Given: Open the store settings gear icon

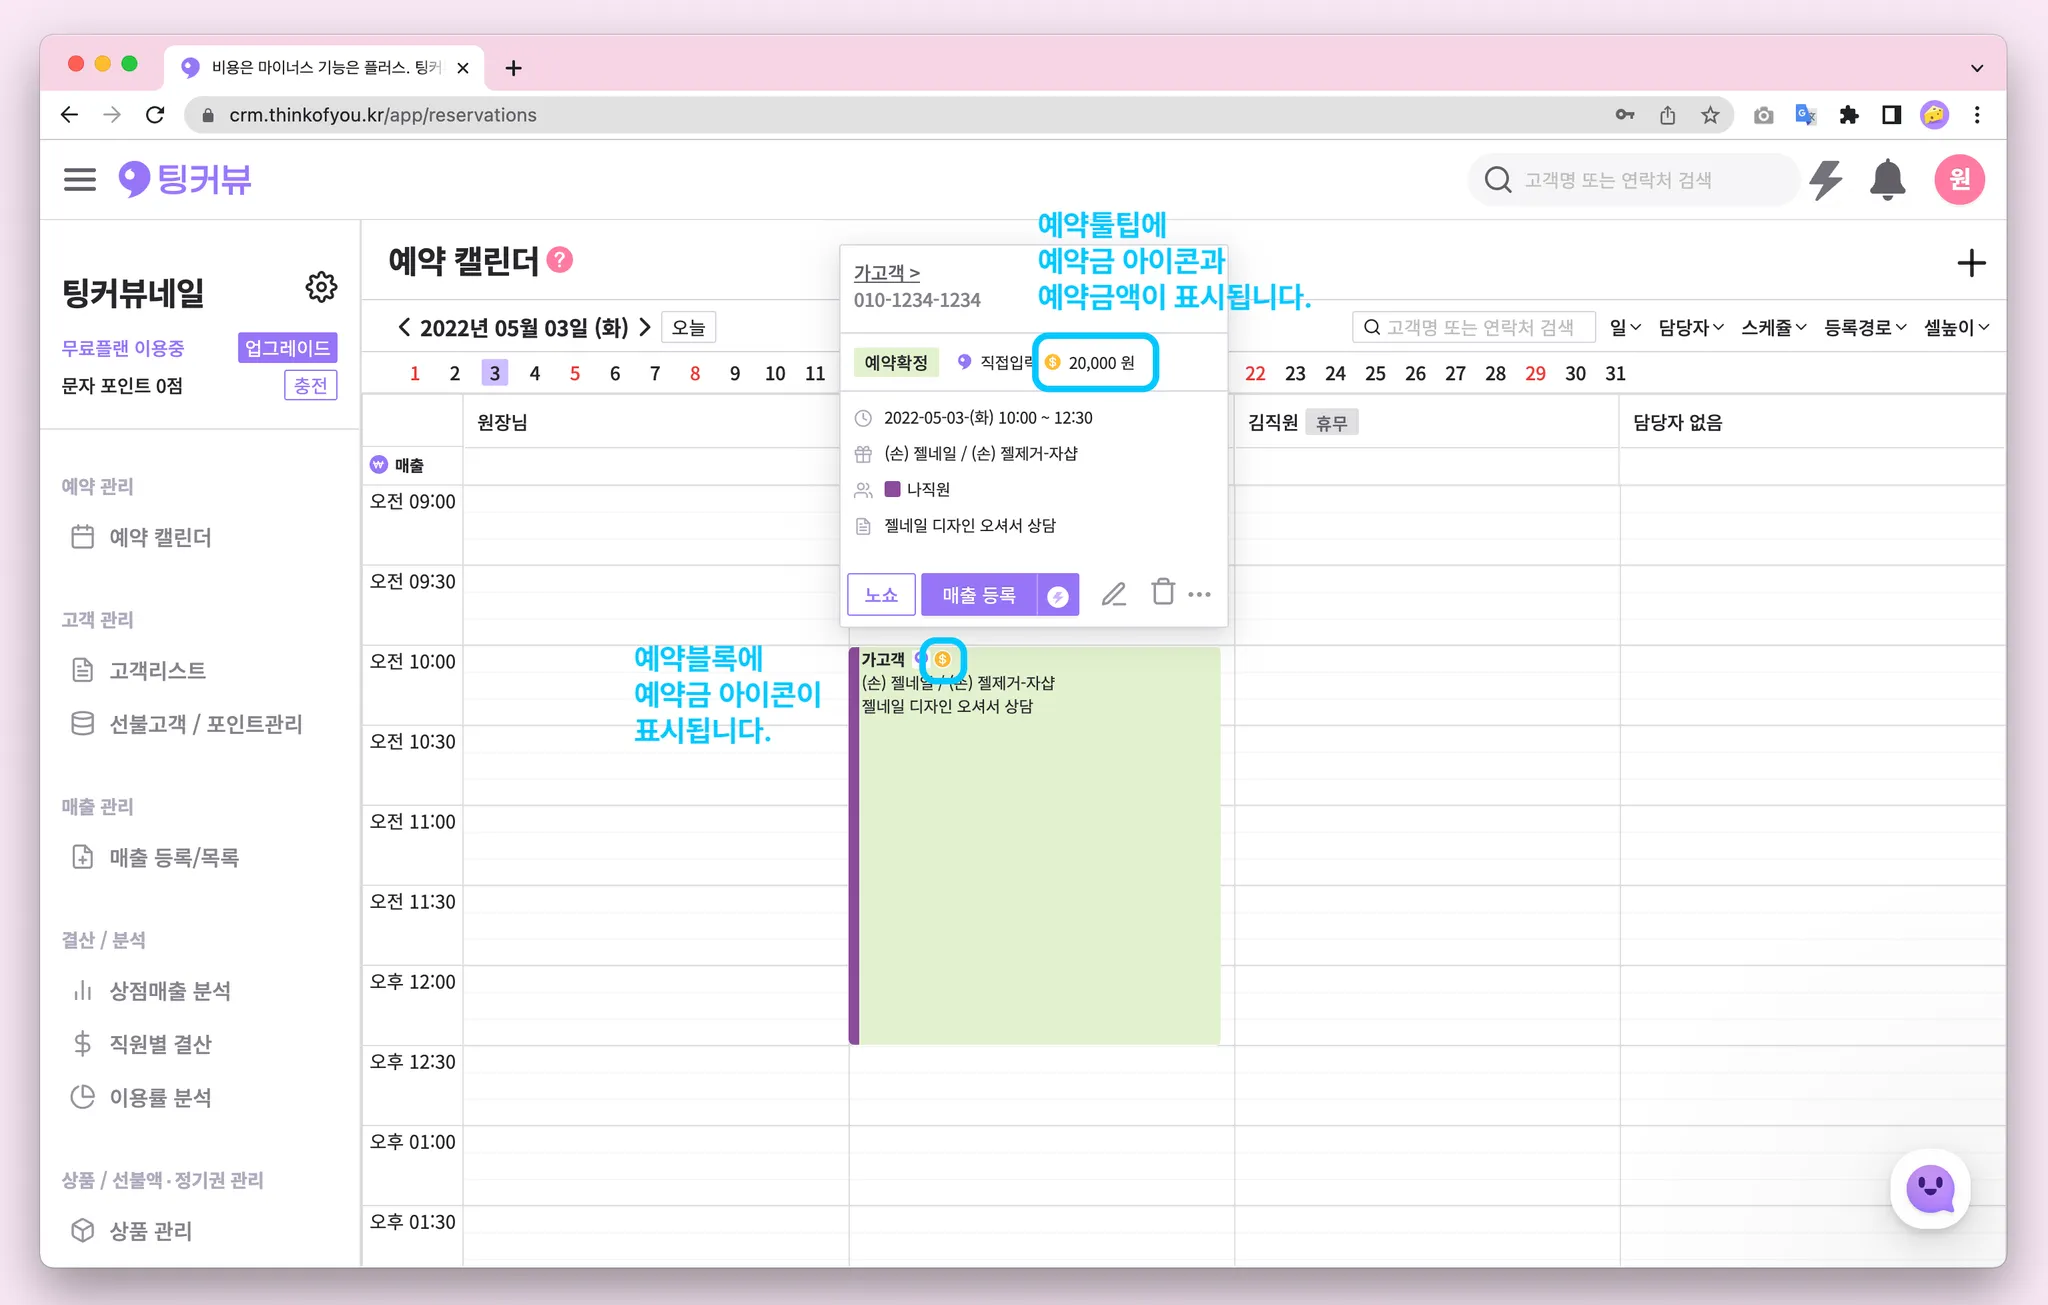Looking at the screenshot, I should 321,288.
